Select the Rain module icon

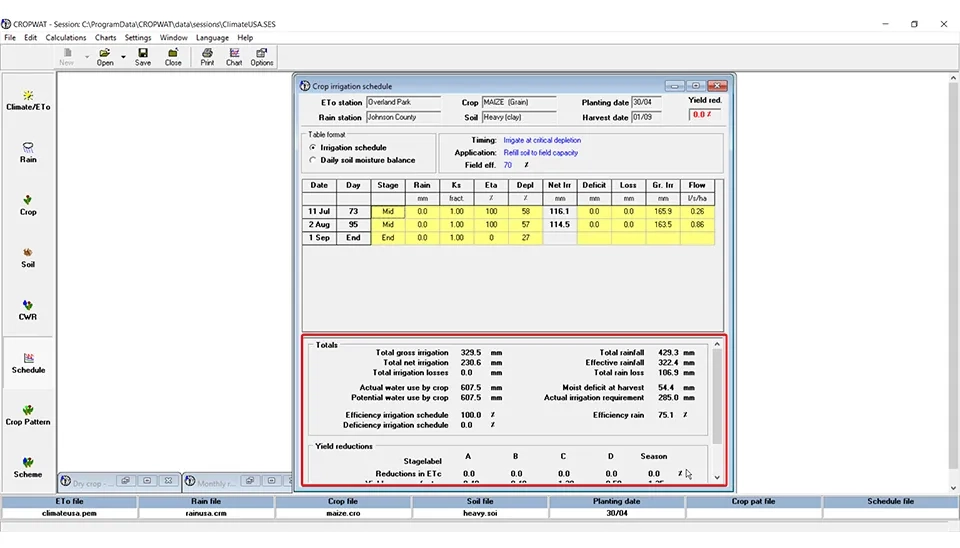[x=28, y=151]
